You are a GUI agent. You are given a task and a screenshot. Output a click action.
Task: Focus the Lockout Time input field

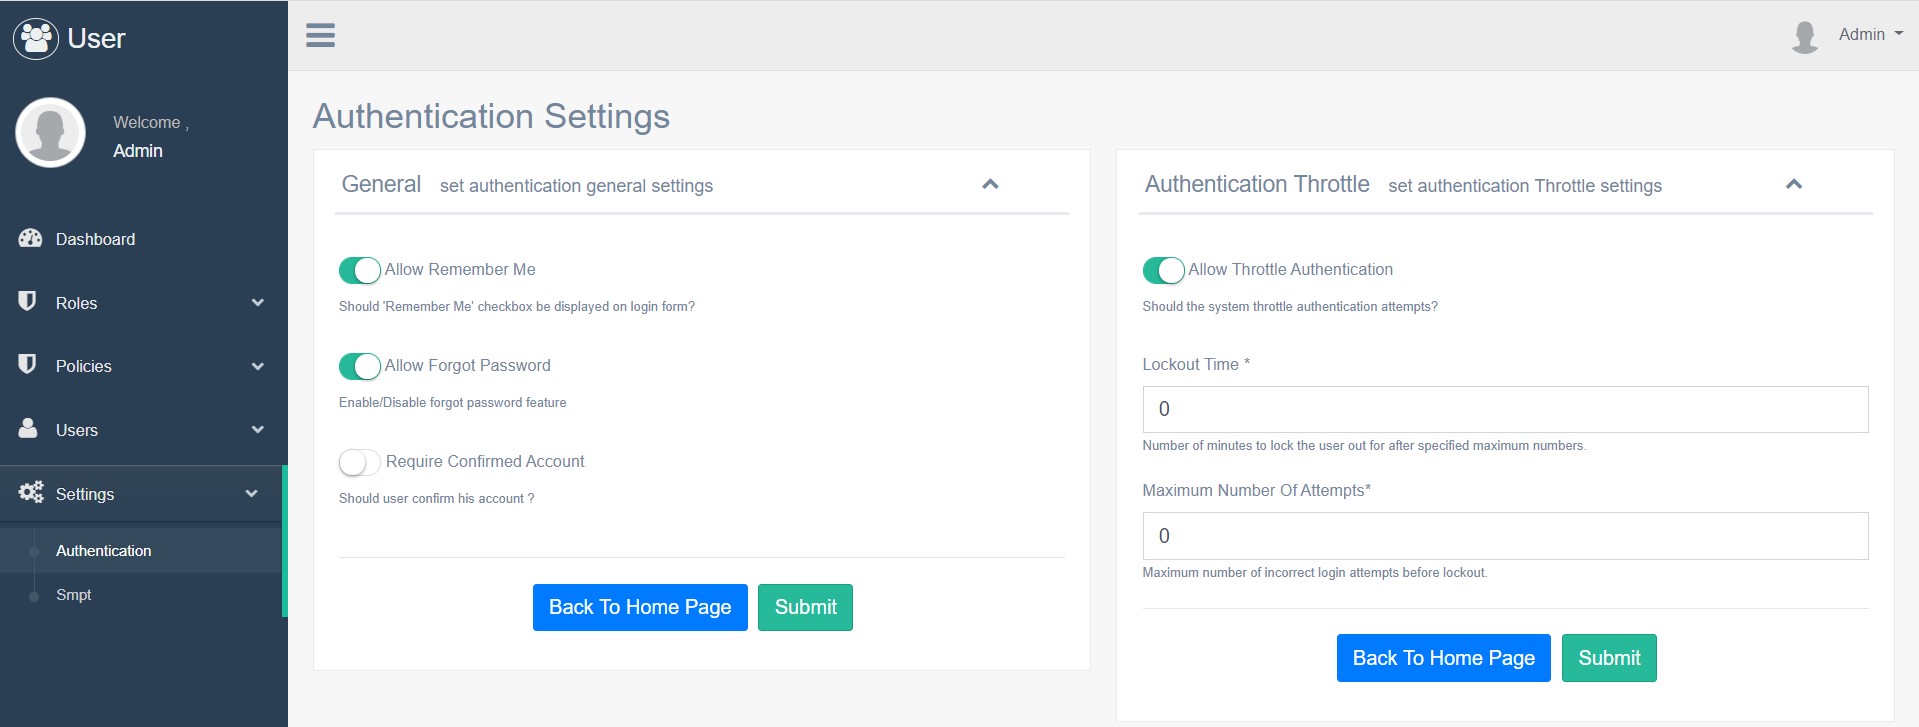click(1505, 409)
